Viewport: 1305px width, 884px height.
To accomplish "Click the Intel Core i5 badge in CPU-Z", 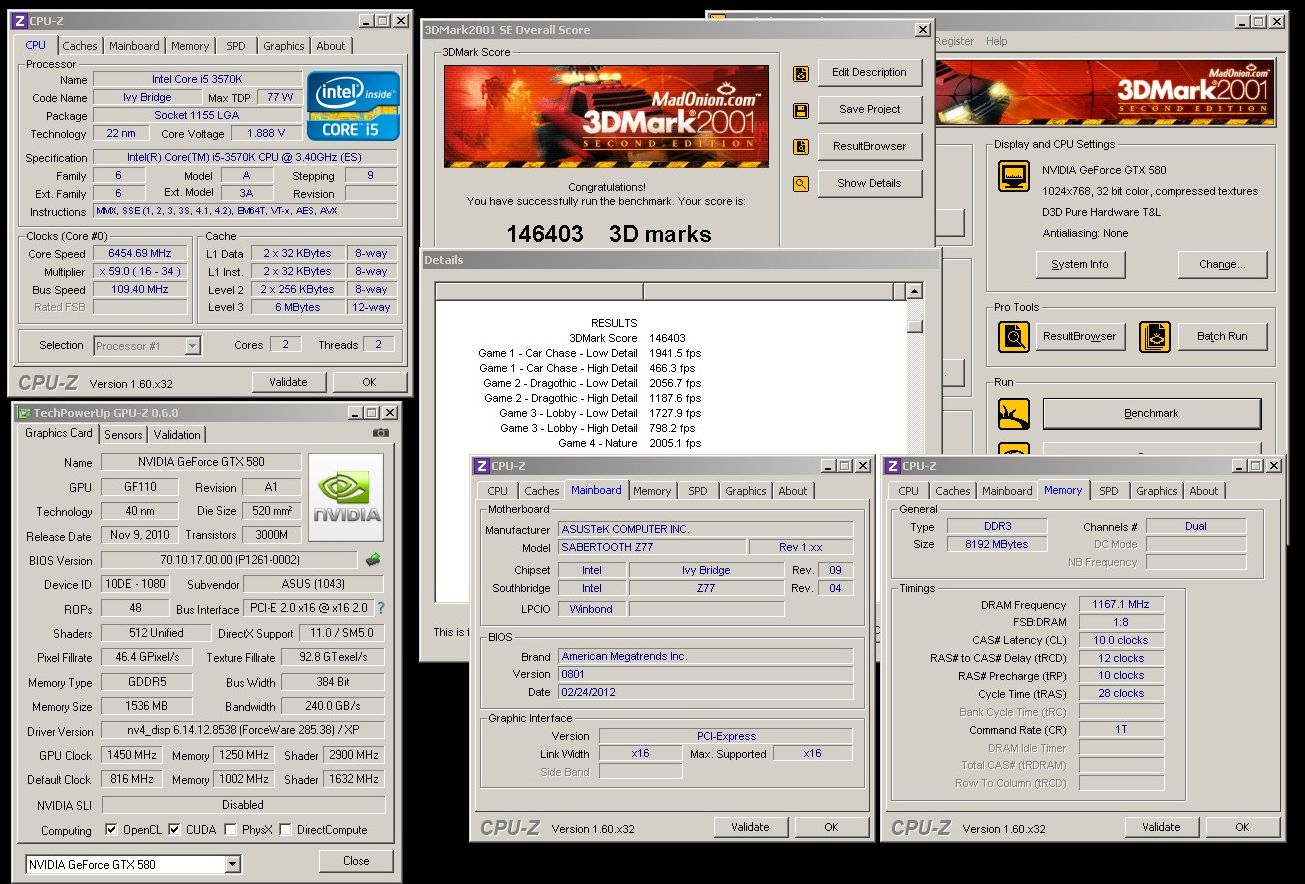I will [x=354, y=105].
